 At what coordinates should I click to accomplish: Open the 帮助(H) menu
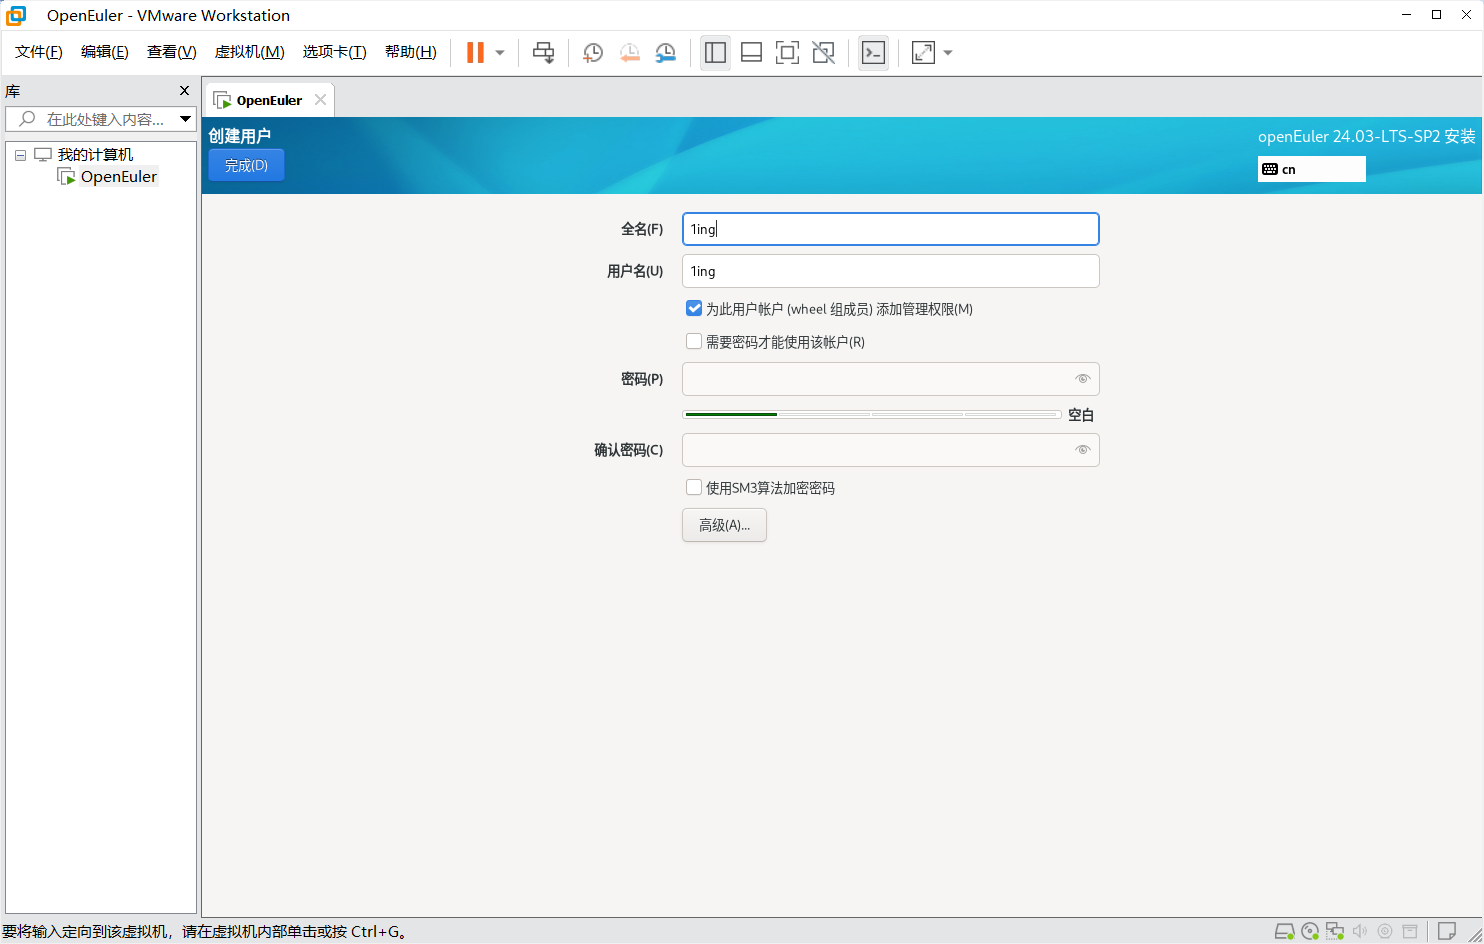click(411, 52)
